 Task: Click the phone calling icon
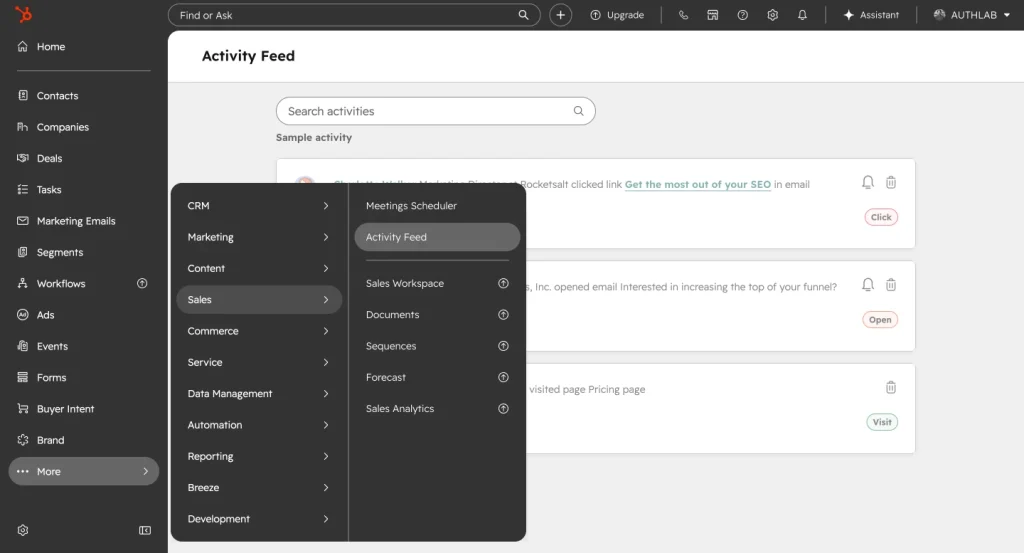pos(683,15)
